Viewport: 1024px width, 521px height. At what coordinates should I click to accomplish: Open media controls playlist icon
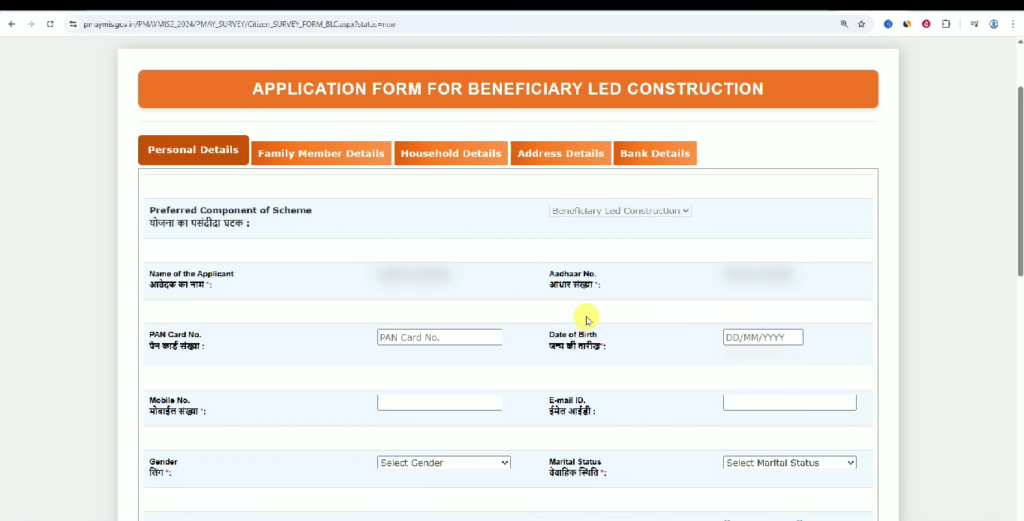[974, 24]
